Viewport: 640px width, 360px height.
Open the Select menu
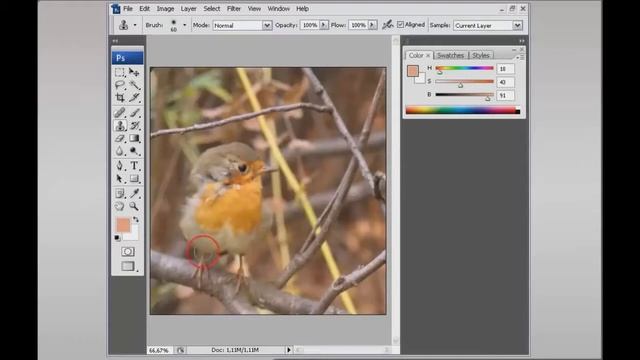212,9
